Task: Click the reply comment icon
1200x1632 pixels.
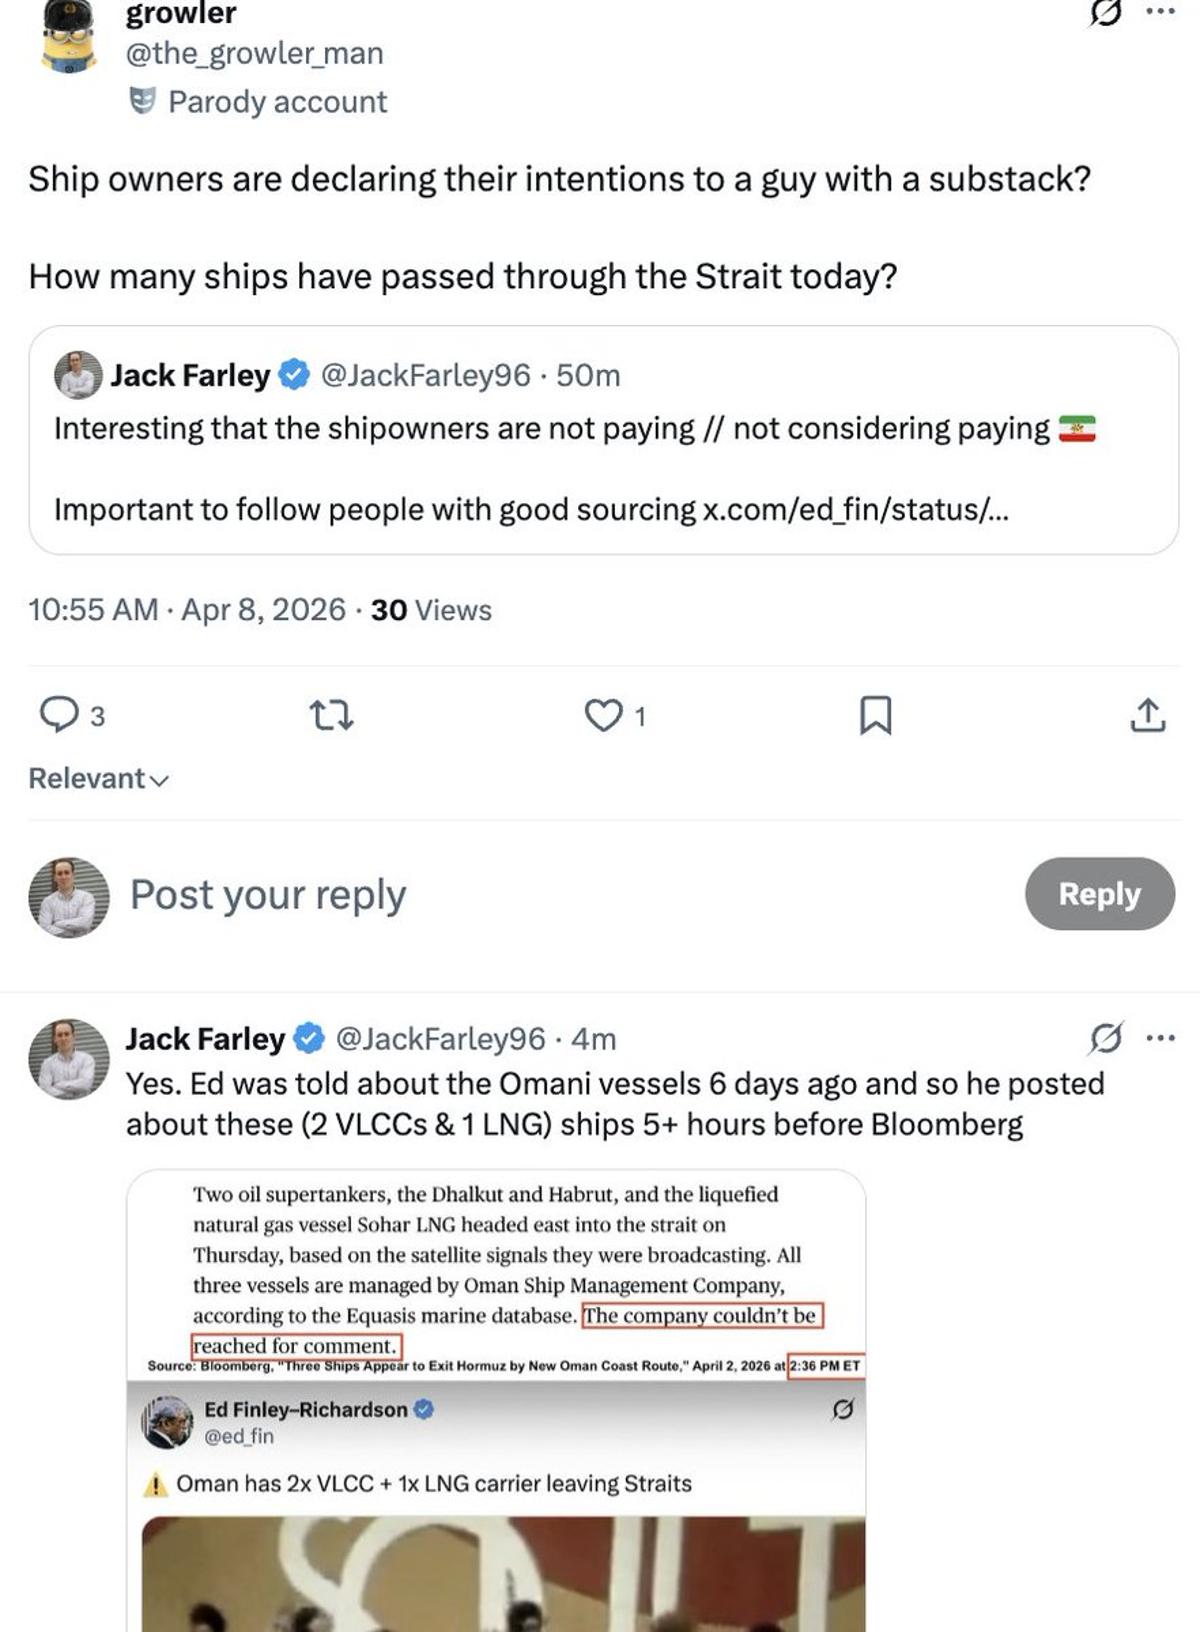Action: (60, 715)
